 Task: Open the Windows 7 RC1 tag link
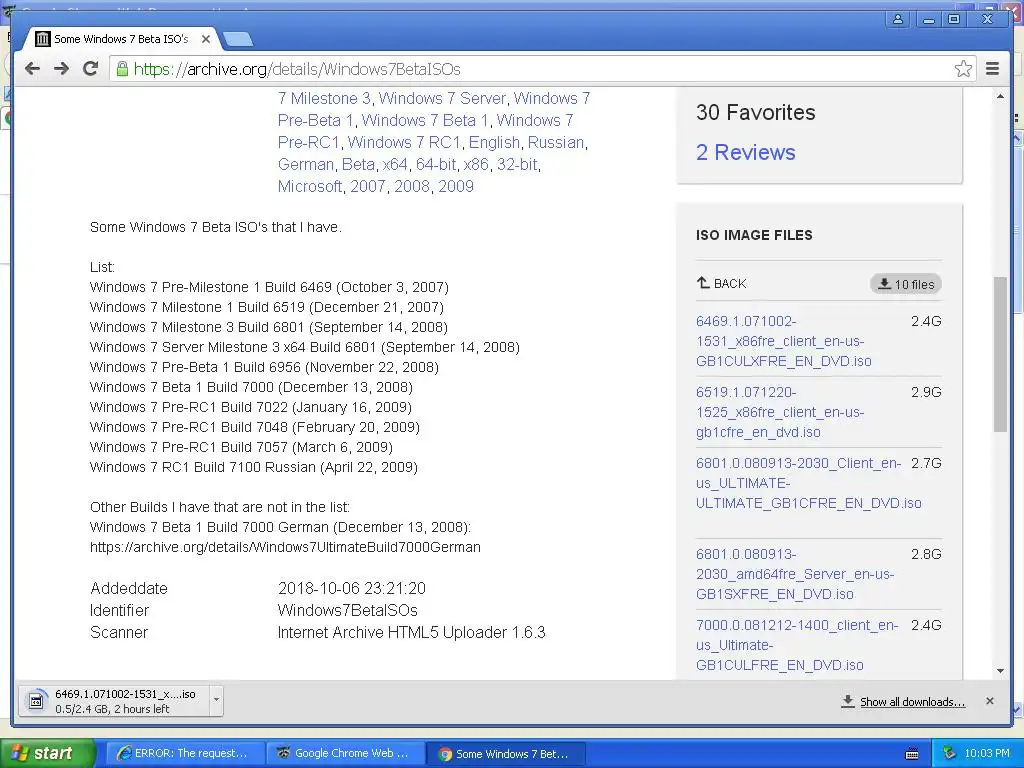click(404, 142)
